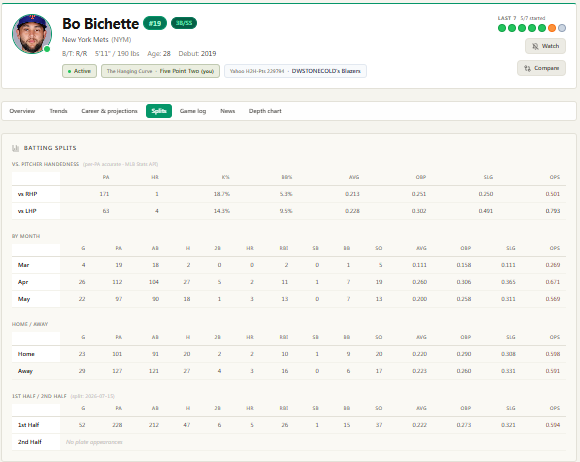Click the #19 jersey number badge
This screenshot has height=462, width=580.
tap(155, 23)
